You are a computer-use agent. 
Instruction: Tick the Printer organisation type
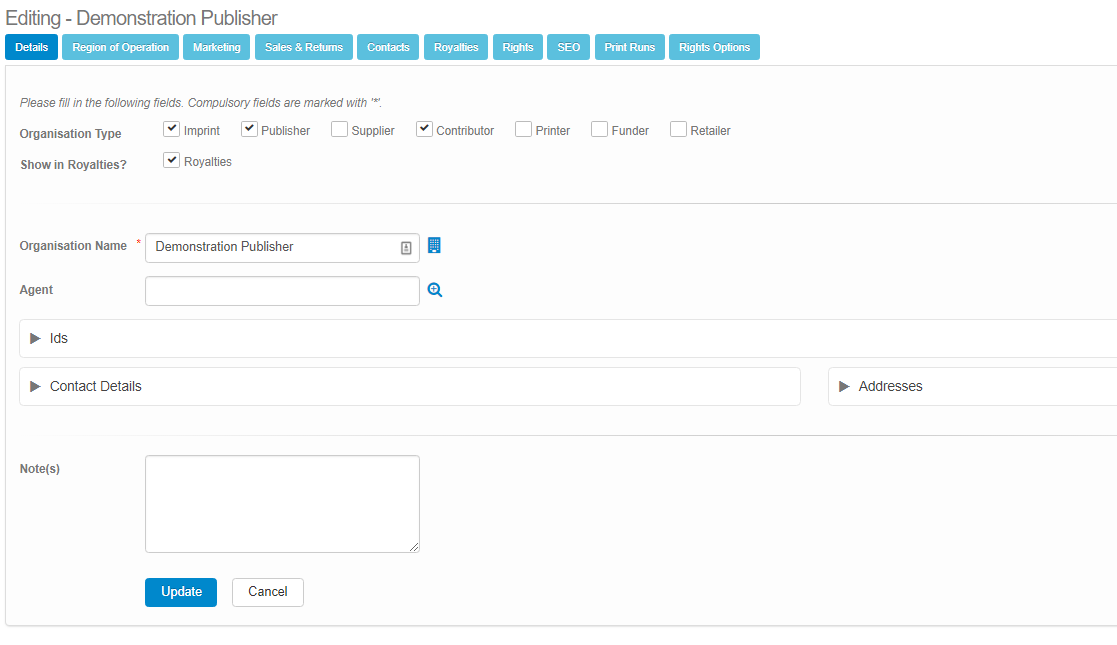pos(523,129)
